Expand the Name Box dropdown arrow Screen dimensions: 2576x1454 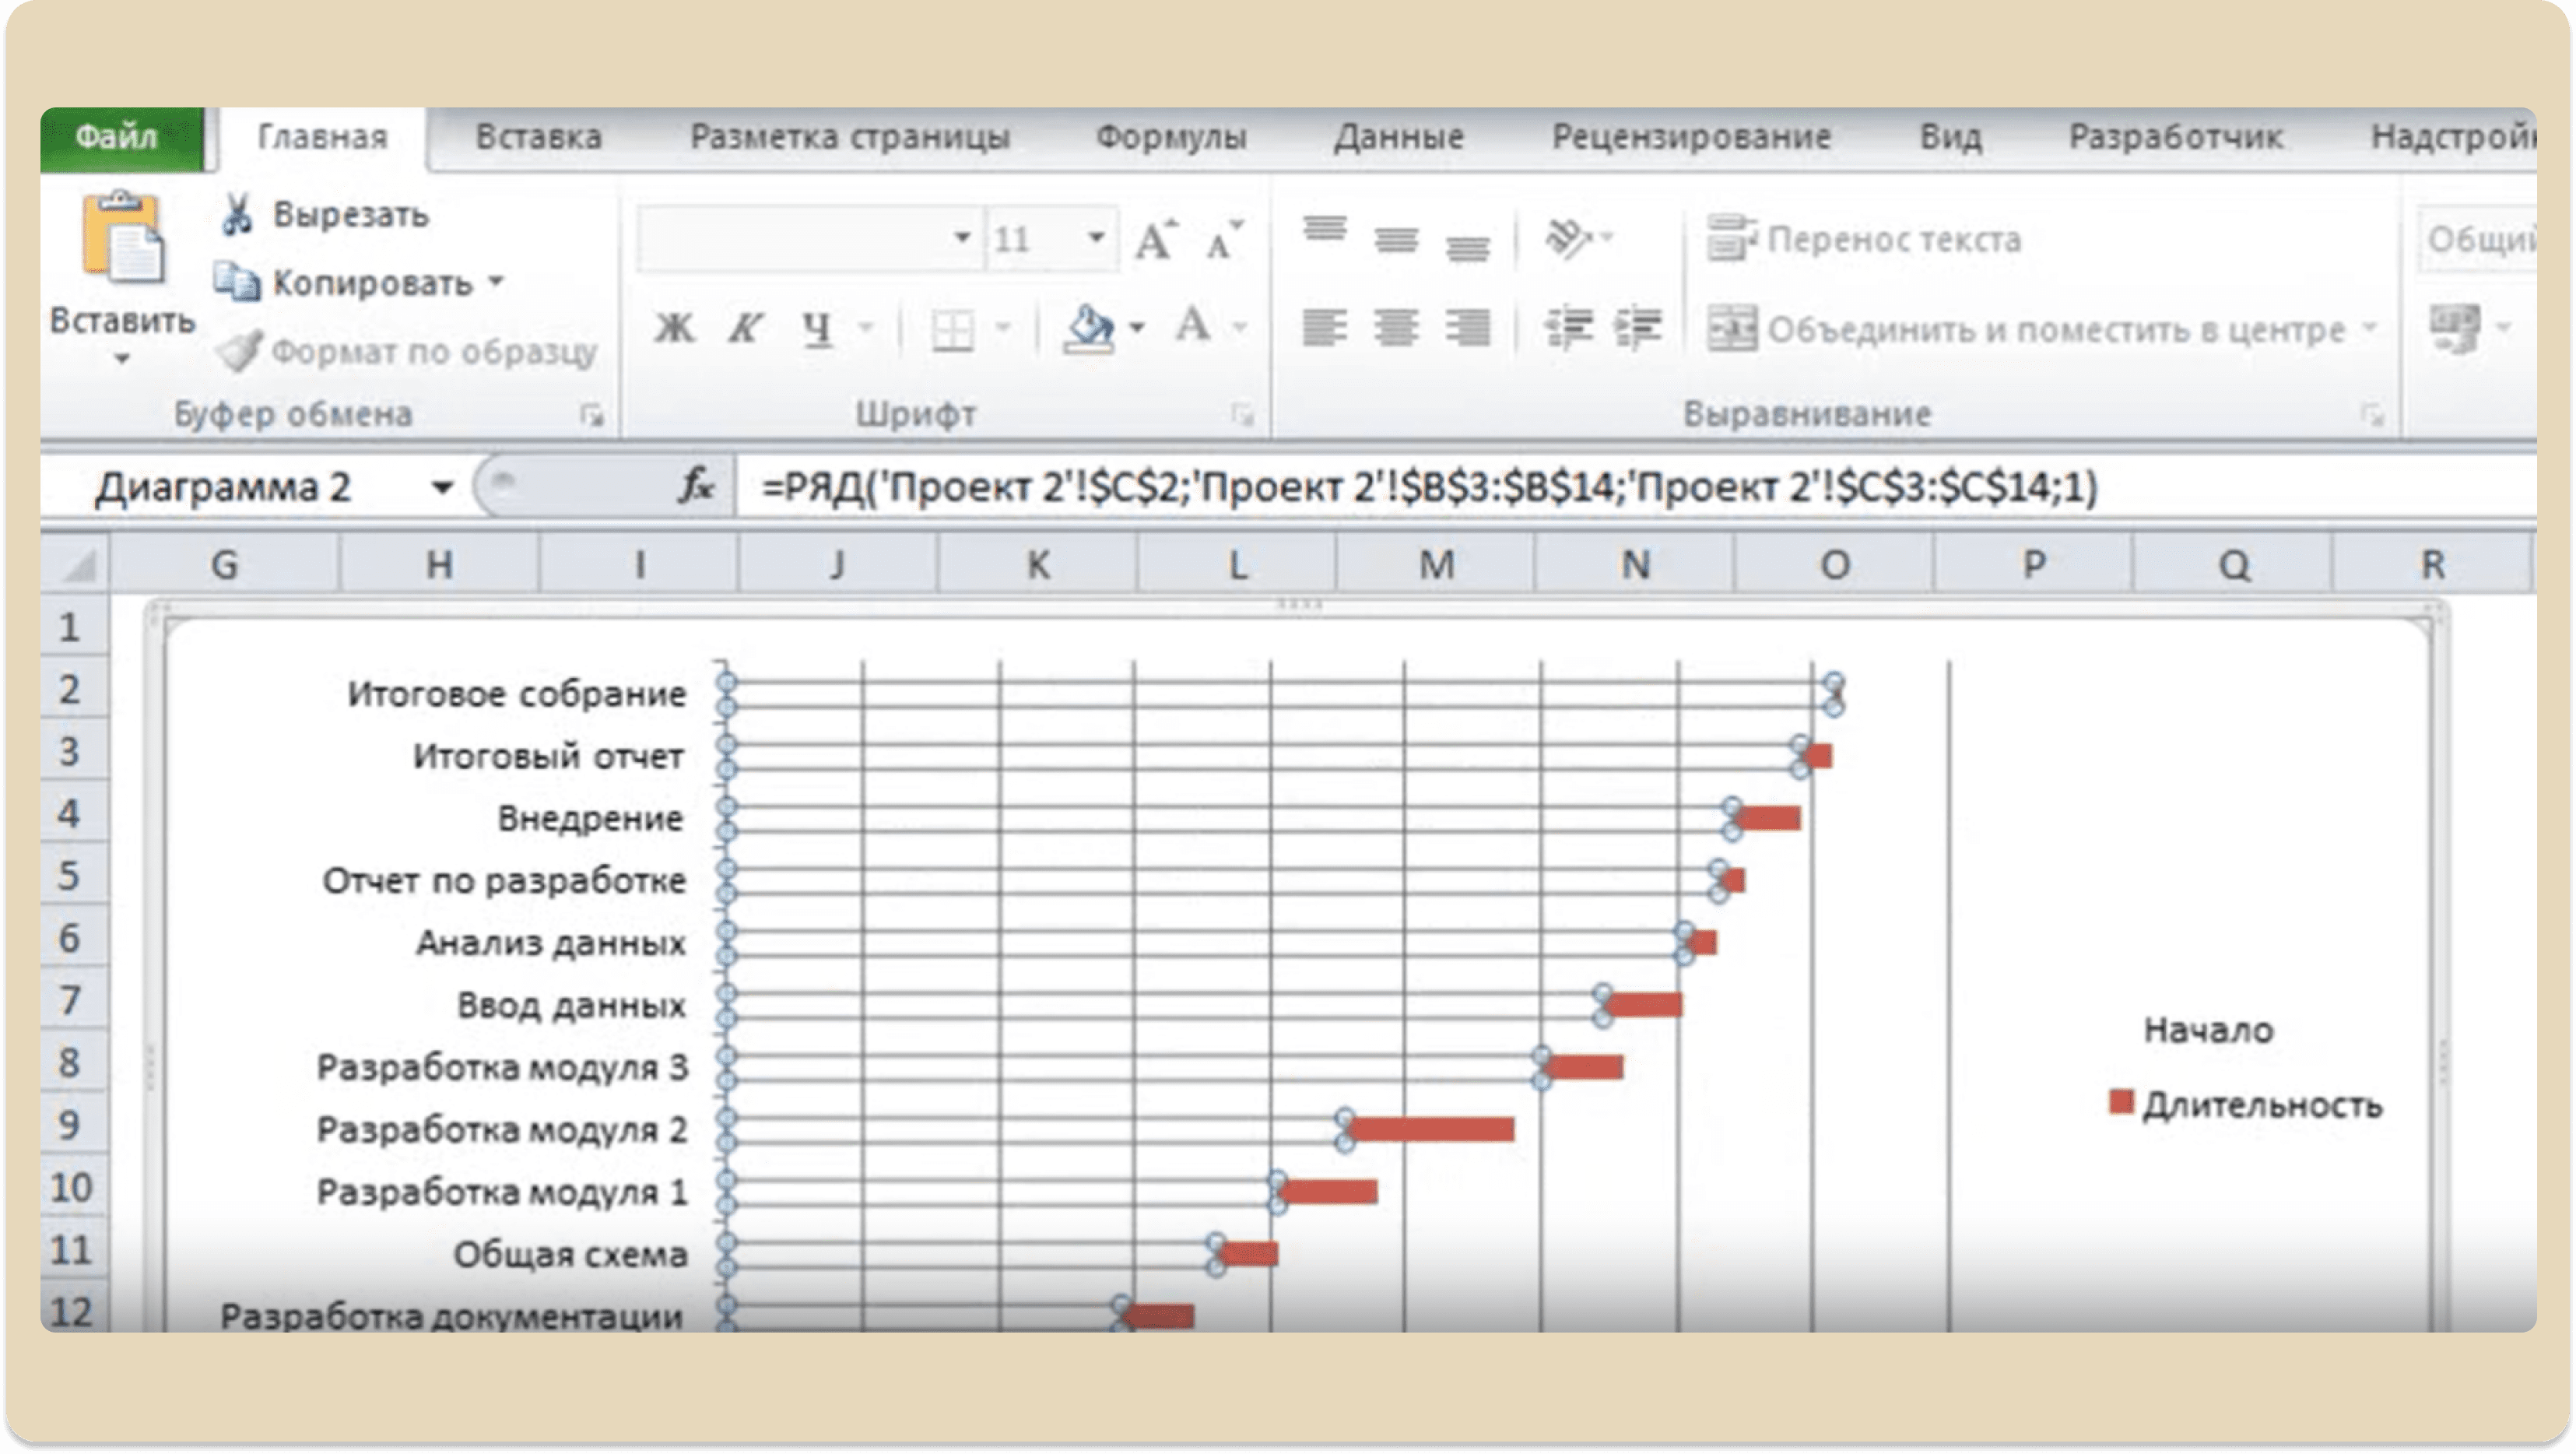click(441, 488)
